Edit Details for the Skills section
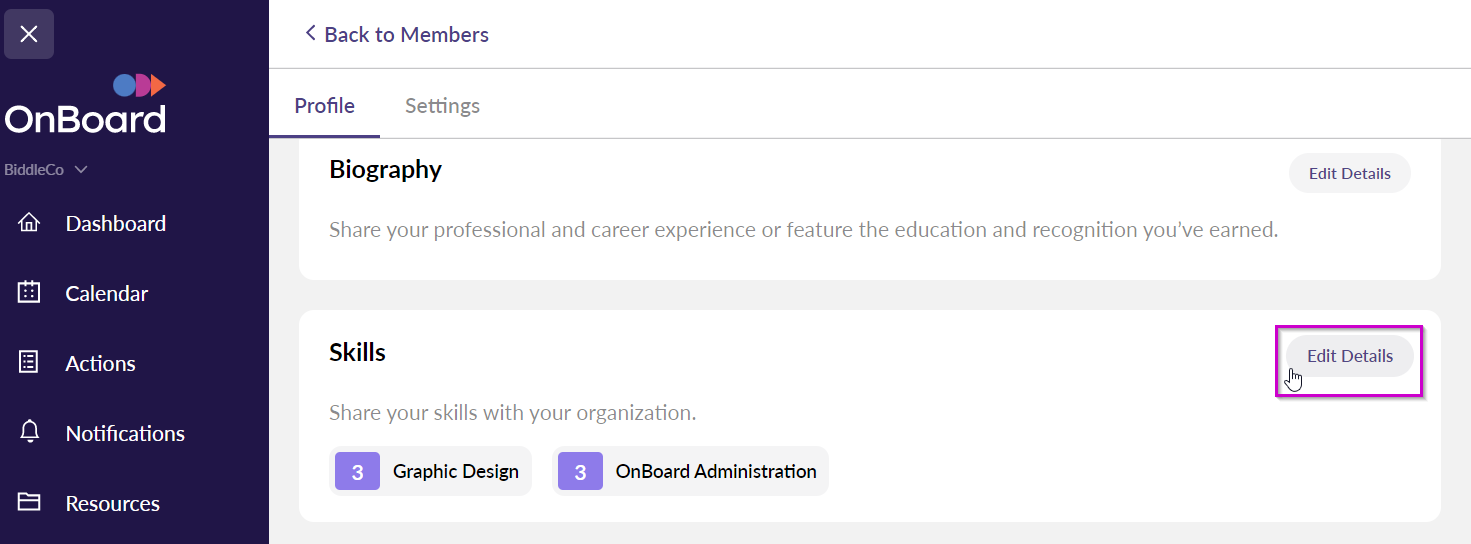 click(1349, 356)
